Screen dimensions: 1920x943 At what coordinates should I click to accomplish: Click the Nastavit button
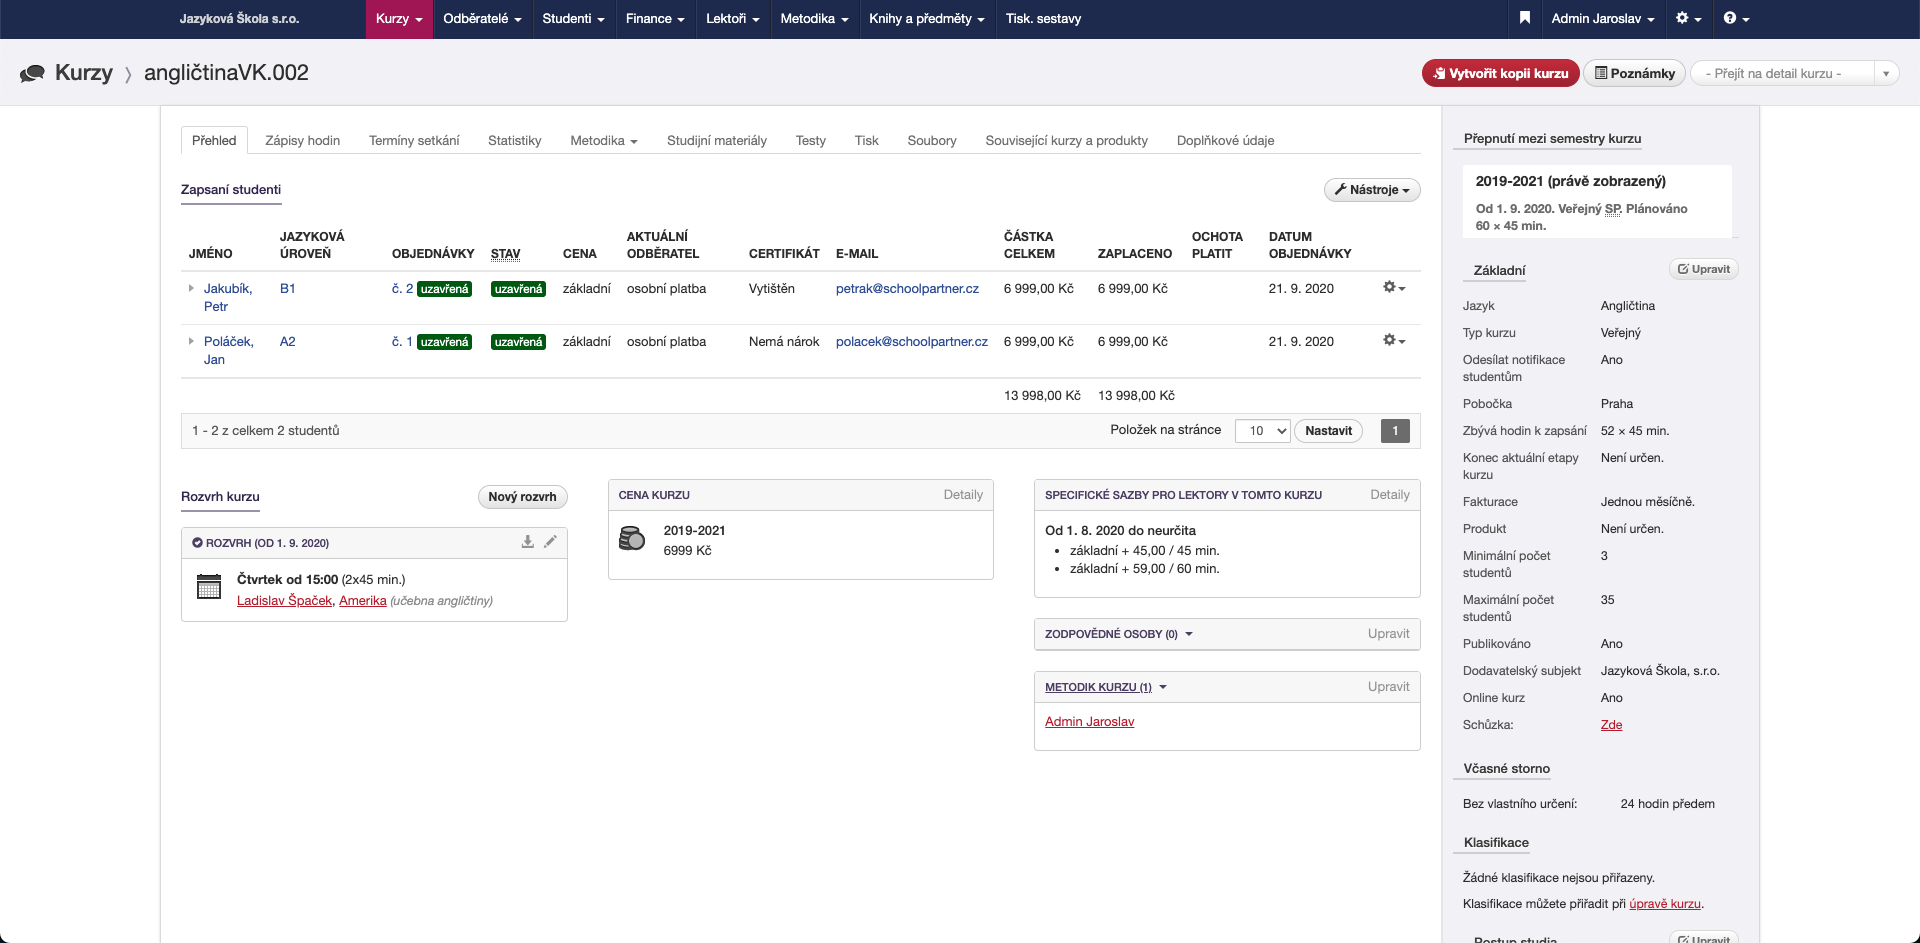pyautogui.click(x=1328, y=431)
